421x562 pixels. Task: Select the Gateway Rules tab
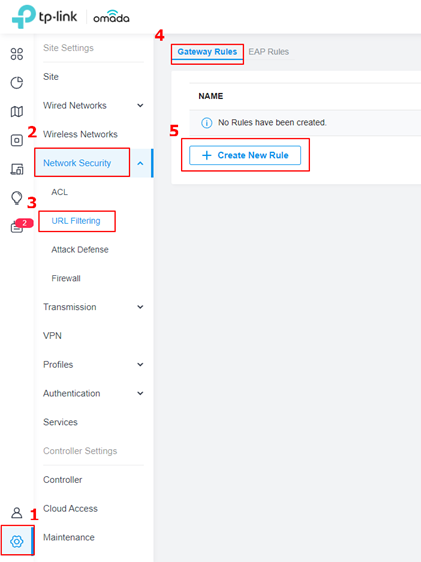[x=207, y=52]
